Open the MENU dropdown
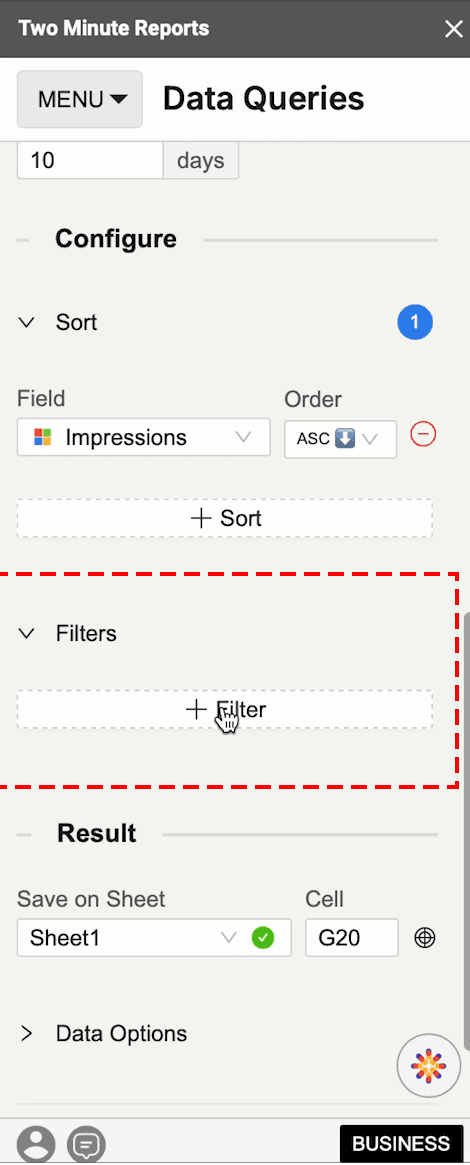This screenshot has height=1165, width=470. coord(80,100)
